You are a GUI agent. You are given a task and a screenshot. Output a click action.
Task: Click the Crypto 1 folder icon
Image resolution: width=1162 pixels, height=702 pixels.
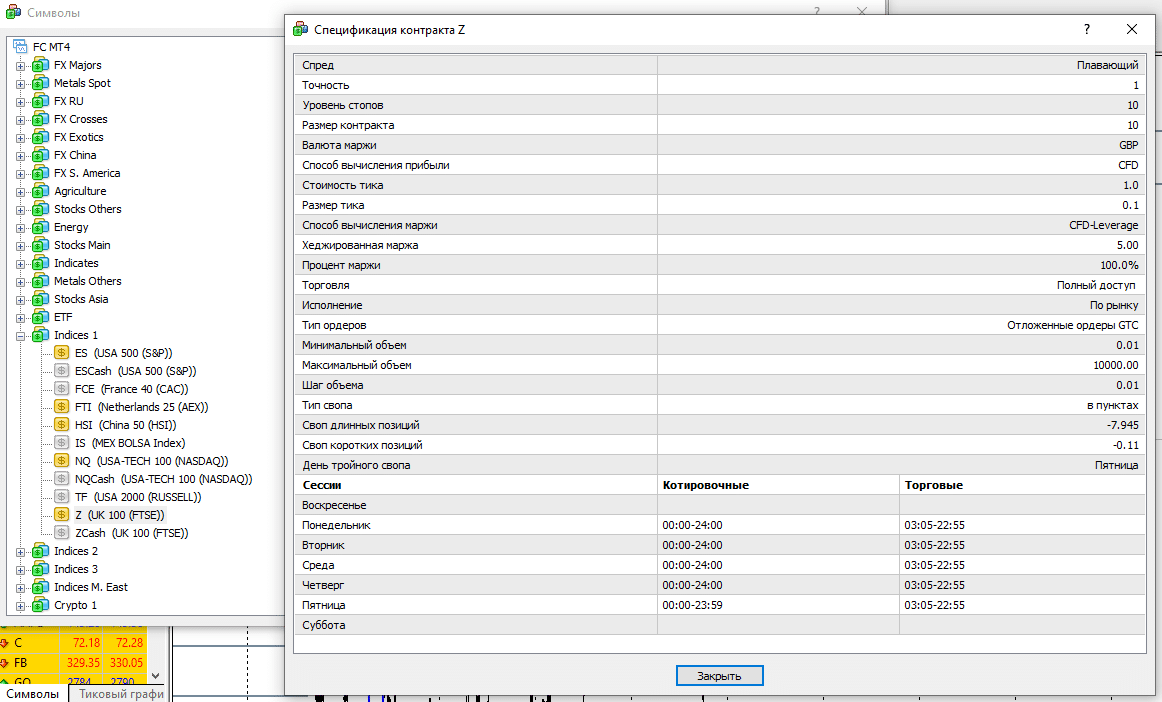click(x=40, y=605)
